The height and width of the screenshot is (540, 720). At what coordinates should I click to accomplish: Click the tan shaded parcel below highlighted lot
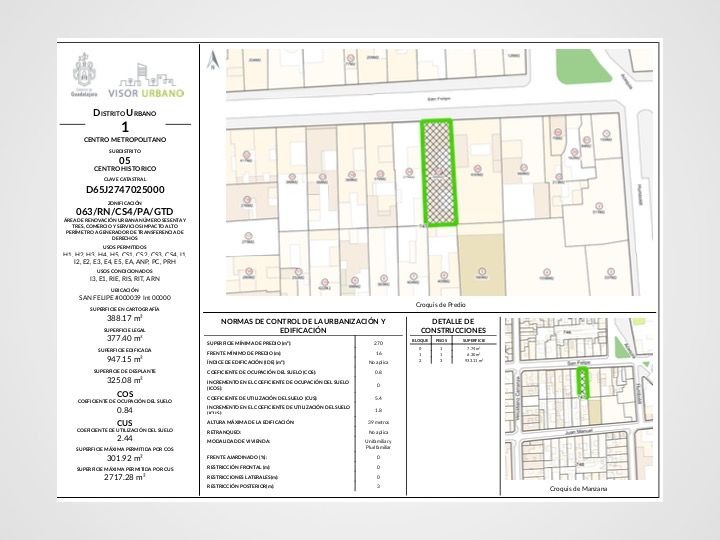pyautogui.click(x=481, y=256)
